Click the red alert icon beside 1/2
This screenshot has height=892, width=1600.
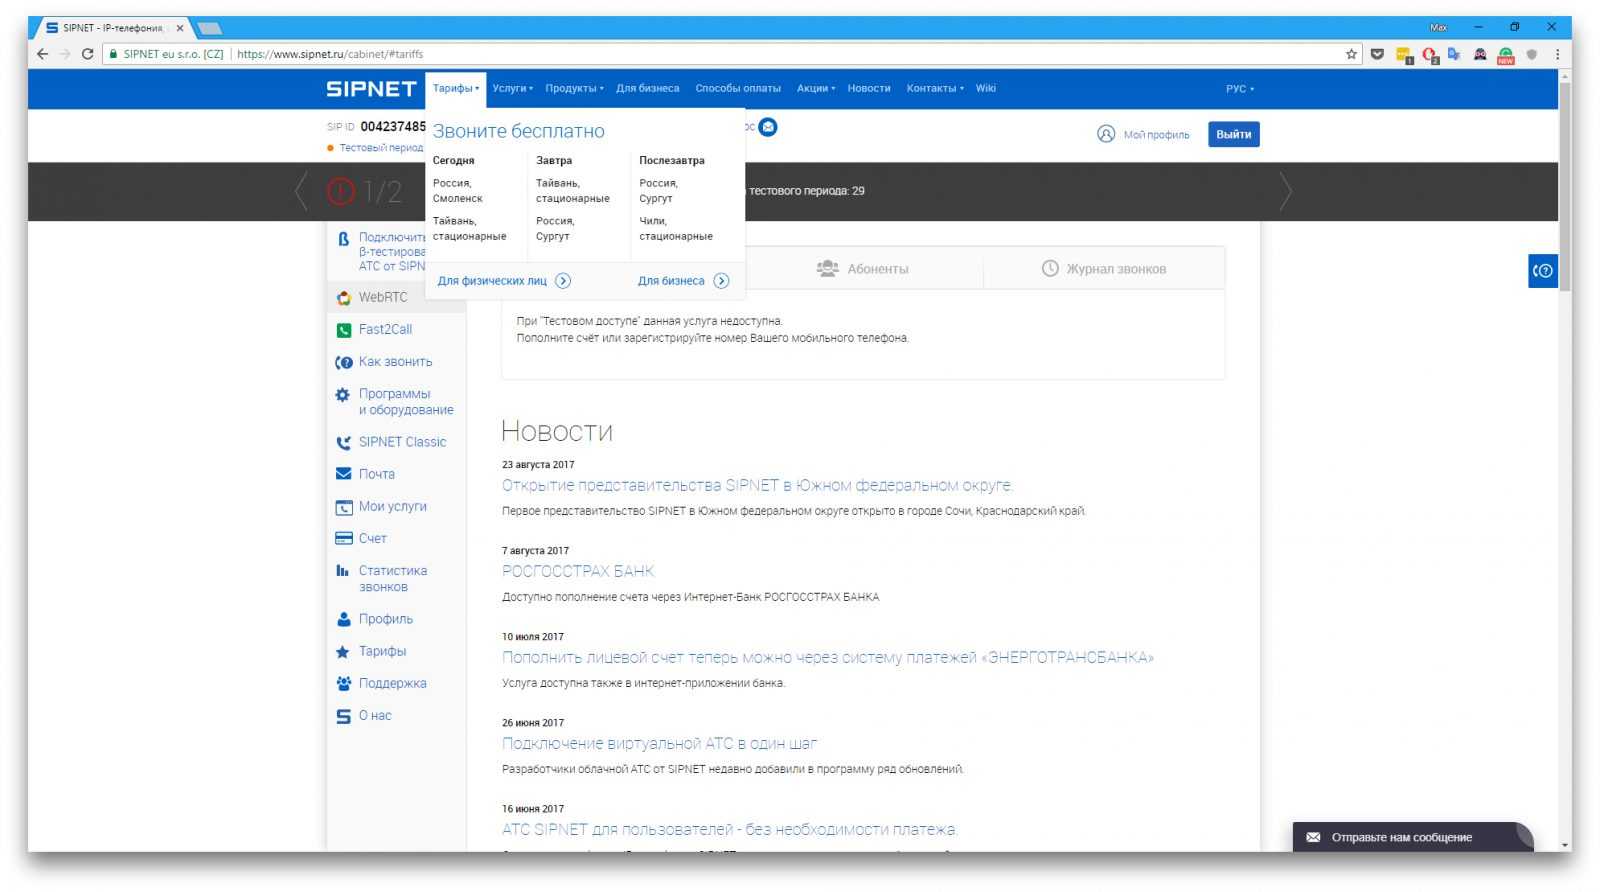pos(341,191)
